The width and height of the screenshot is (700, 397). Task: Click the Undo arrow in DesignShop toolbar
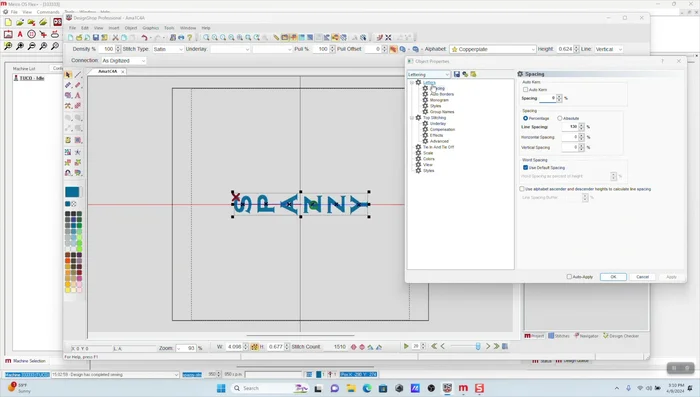(x=144, y=38)
